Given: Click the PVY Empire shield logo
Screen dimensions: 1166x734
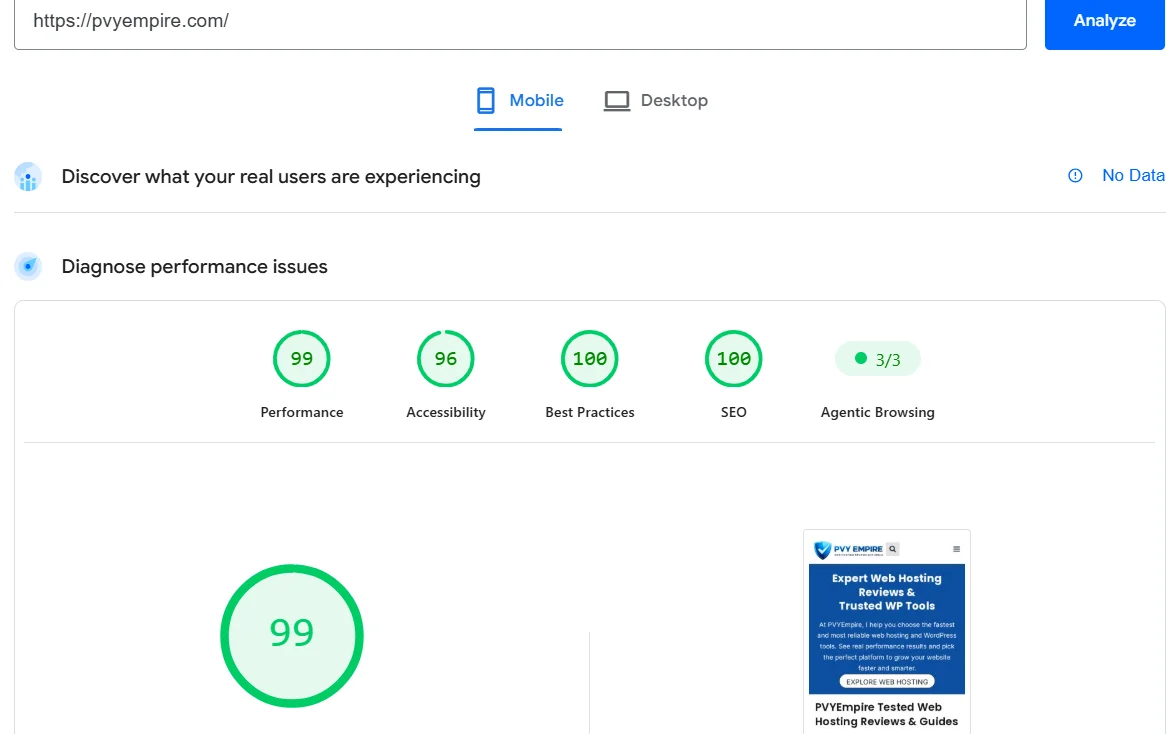Looking at the screenshot, I should pos(822,550).
